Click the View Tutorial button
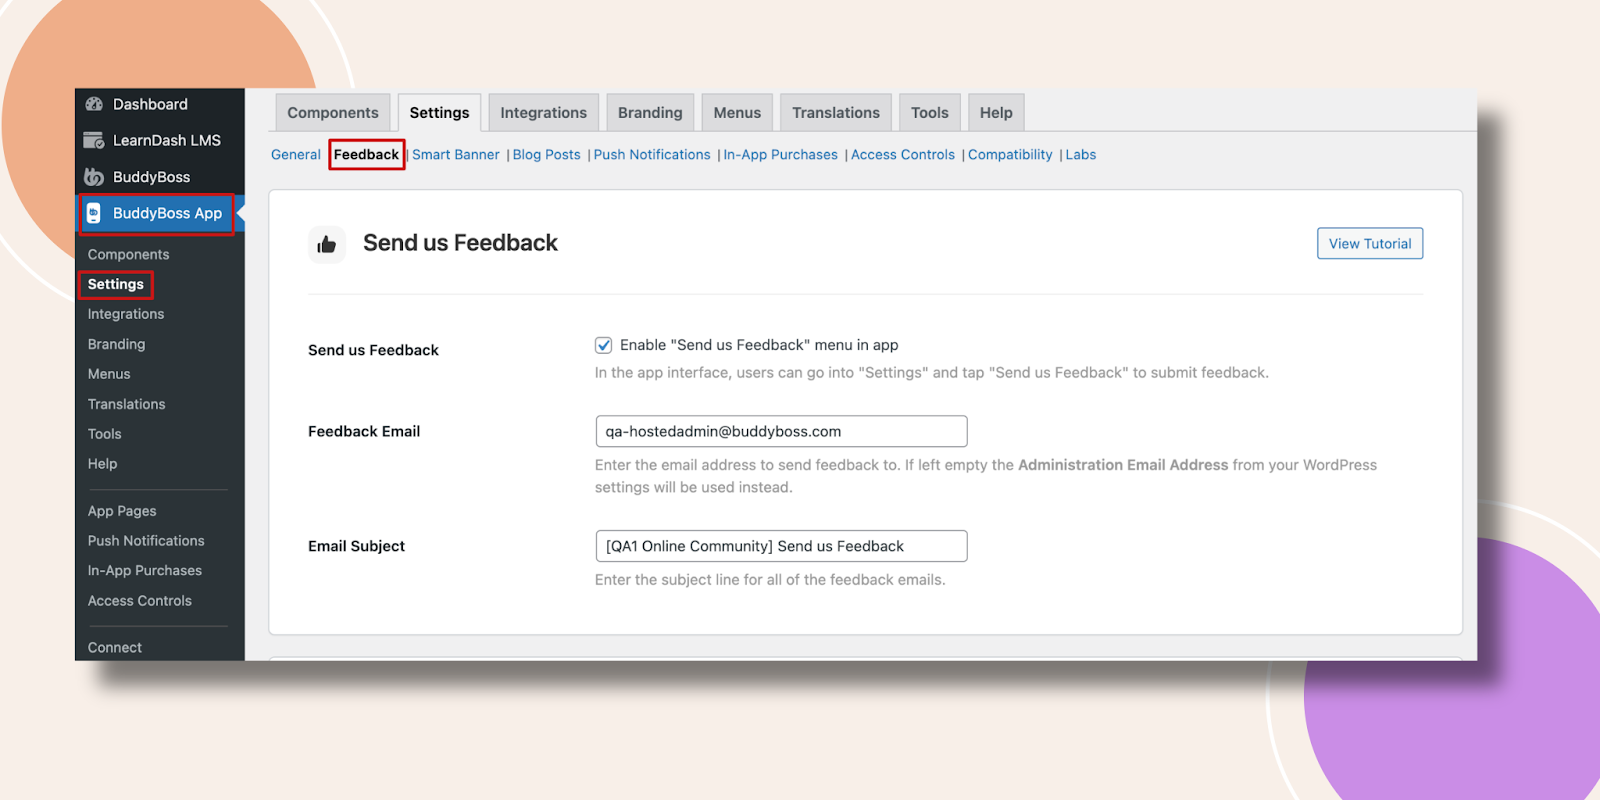 pos(1370,244)
